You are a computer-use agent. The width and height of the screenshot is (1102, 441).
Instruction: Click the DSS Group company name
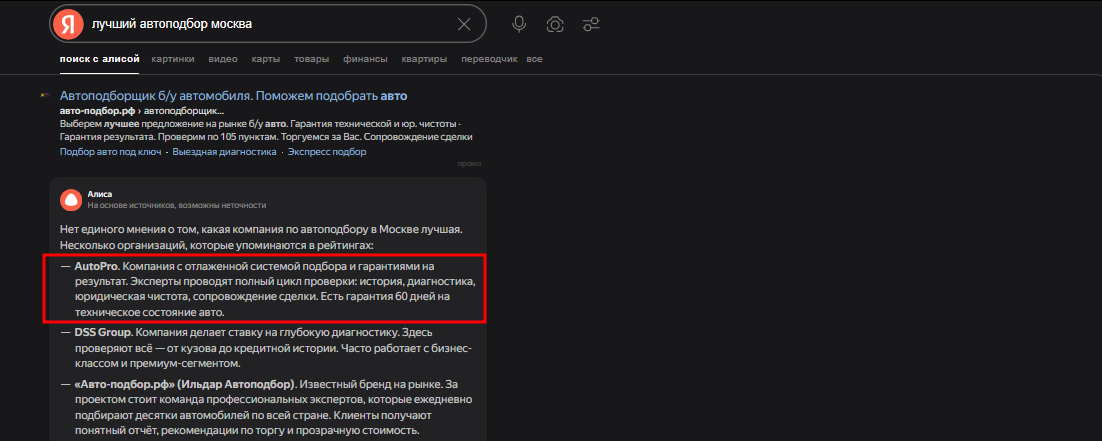pos(104,333)
